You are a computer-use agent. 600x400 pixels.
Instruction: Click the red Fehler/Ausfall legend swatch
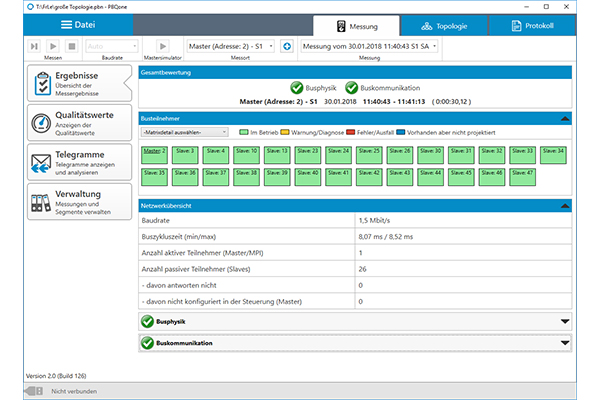pos(351,132)
